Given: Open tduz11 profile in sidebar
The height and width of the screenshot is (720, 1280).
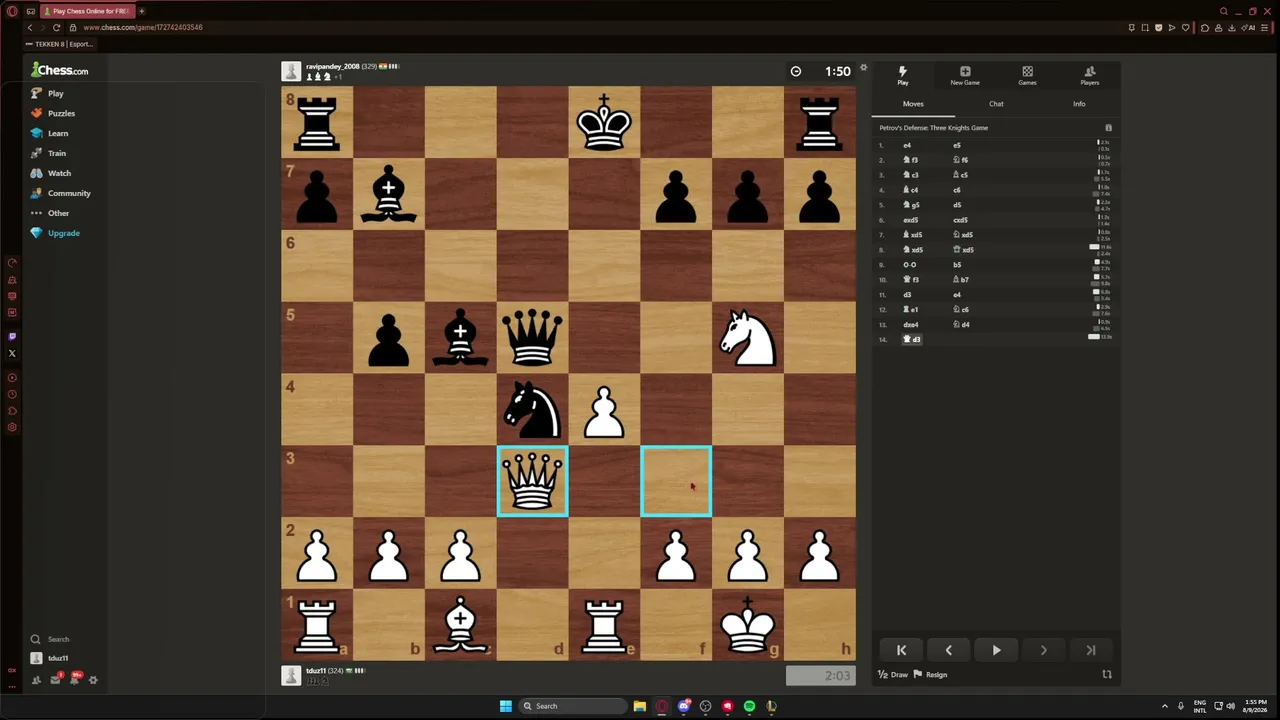Looking at the screenshot, I should tap(49, 658).
